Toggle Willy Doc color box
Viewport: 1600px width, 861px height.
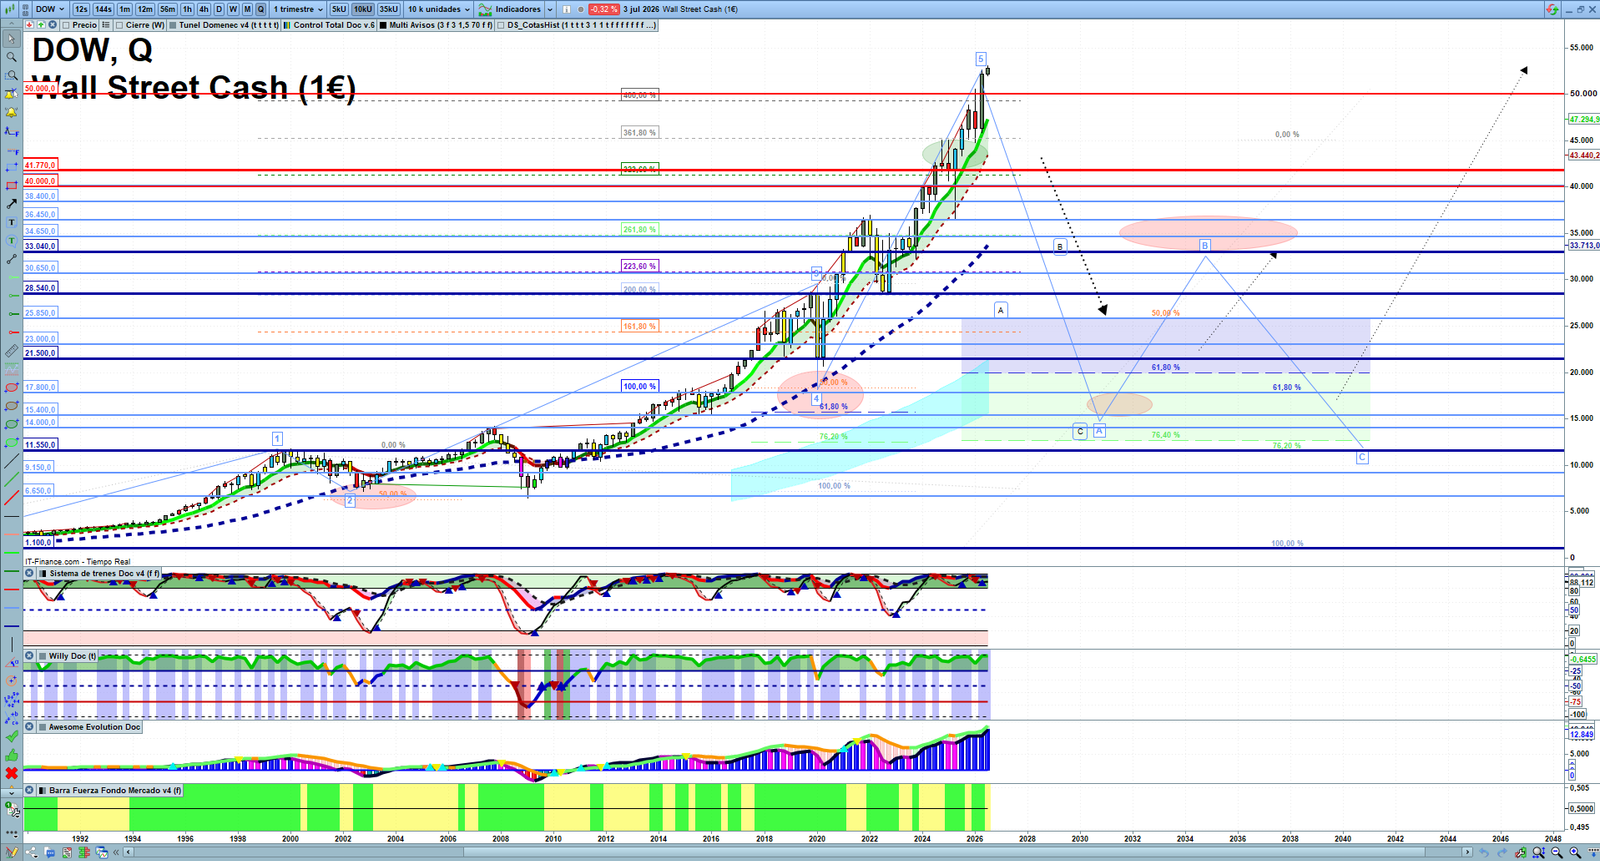tap(43, 656)
